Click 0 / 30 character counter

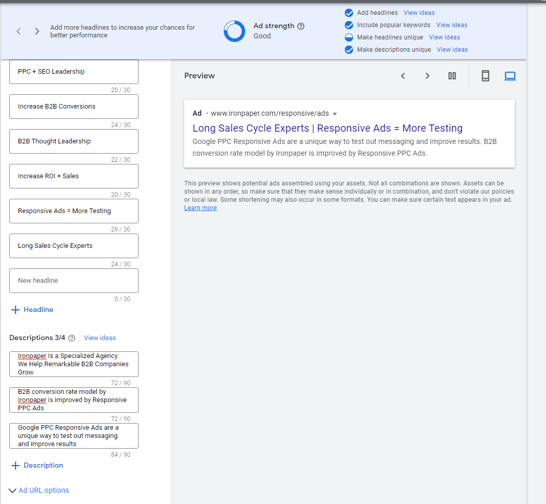point(122,299)
